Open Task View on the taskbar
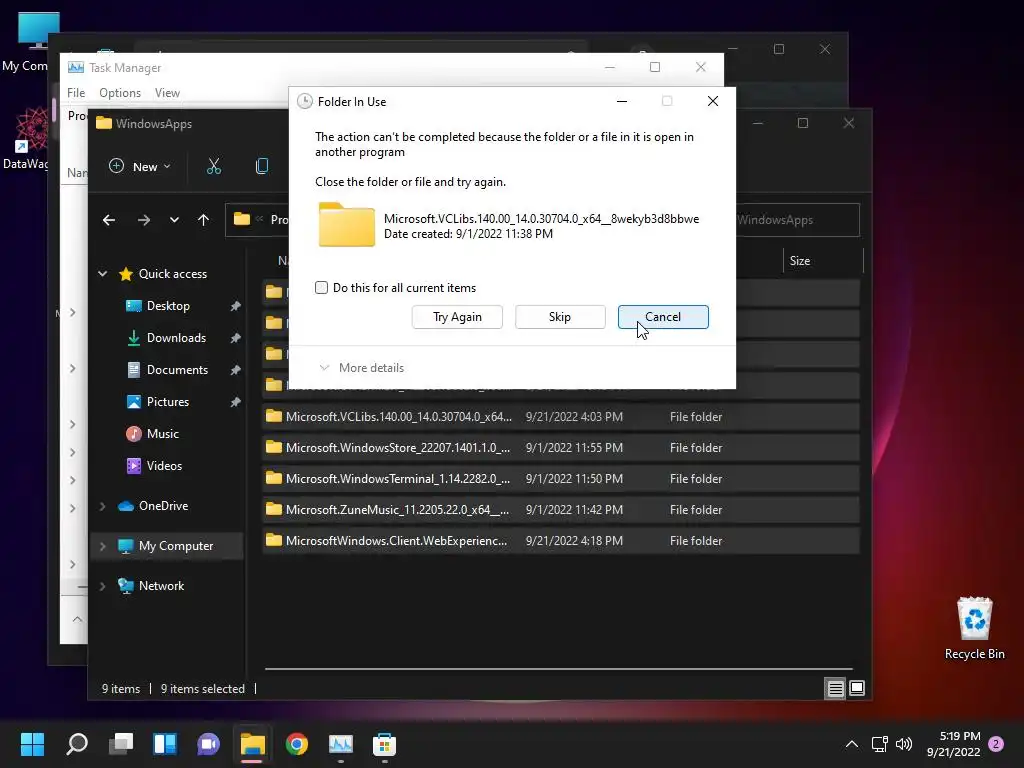 click(121, 744)
